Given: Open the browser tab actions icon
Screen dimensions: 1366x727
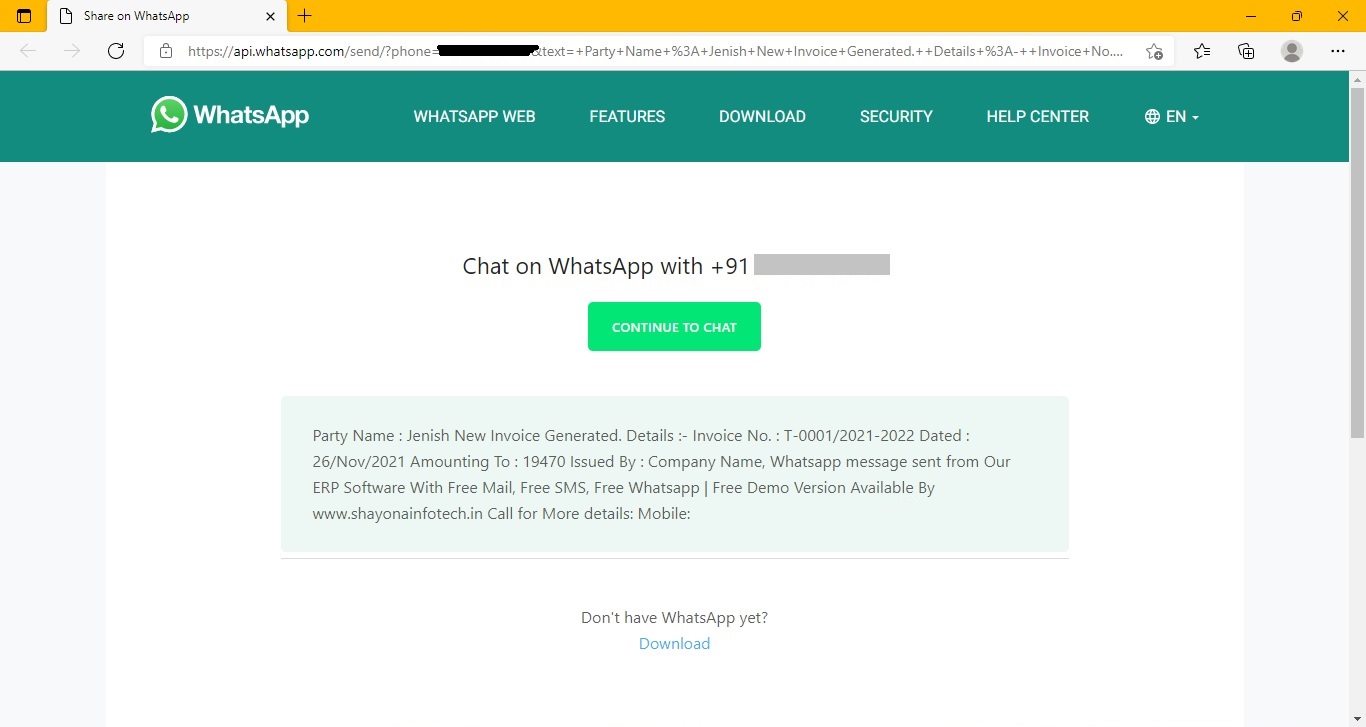Looking at the screenshot, I should pyautogui.click(x=24, y=16).
